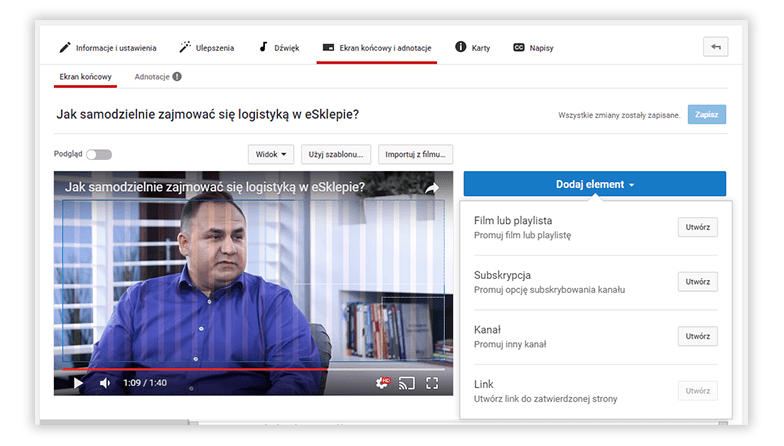The width and height of the screenshot is (784, 446).
Task: Click the Importuj z filmu... button
Action: coord(416,154)
